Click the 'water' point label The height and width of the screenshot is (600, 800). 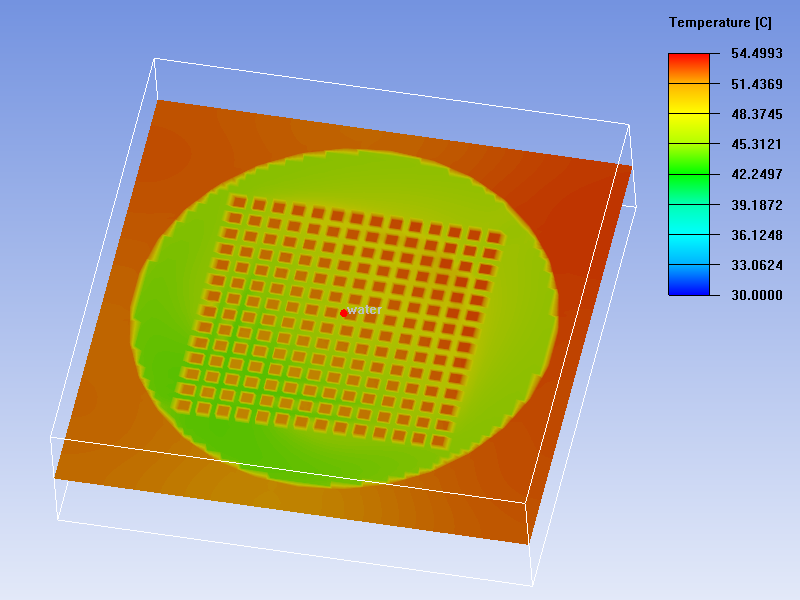(364, 310)
